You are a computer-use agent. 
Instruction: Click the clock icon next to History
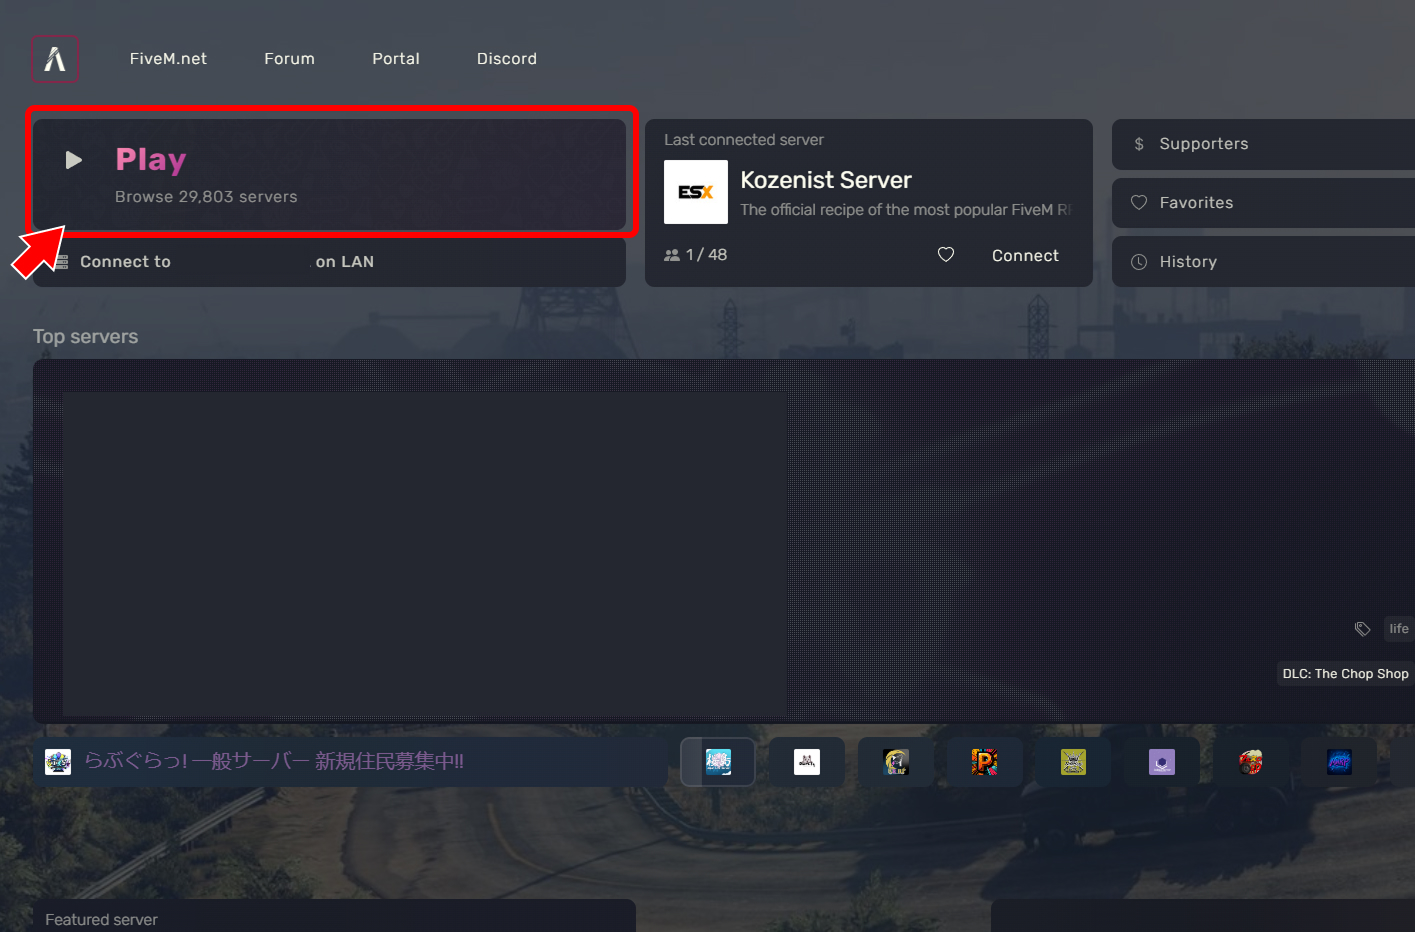tap(1139, 261)
